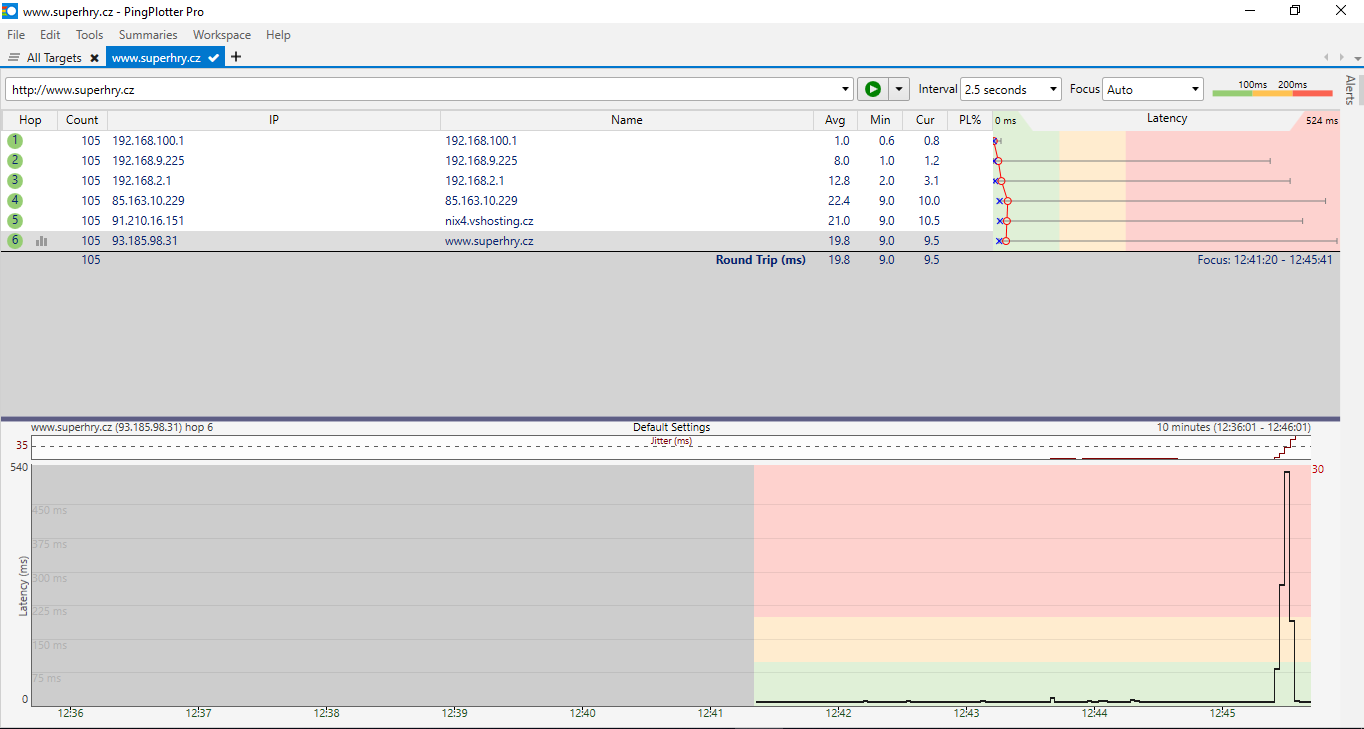Image resolution: width=1364 pixels, height=729 pixels.
Task: Click the All Targets list icon
Action: 14,58
